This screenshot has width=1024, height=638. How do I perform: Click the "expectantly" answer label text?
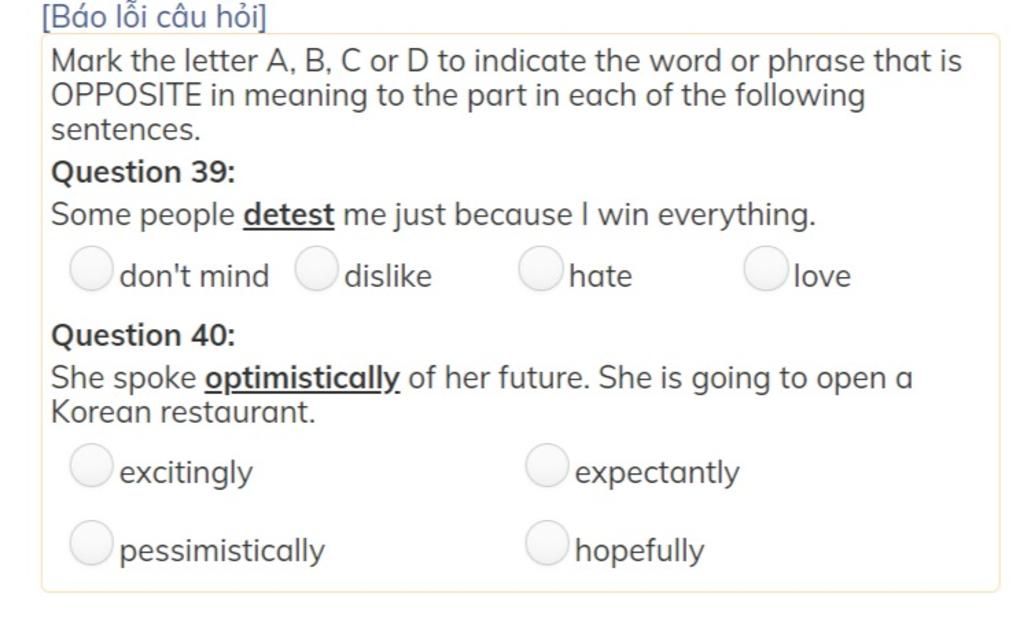657,473
